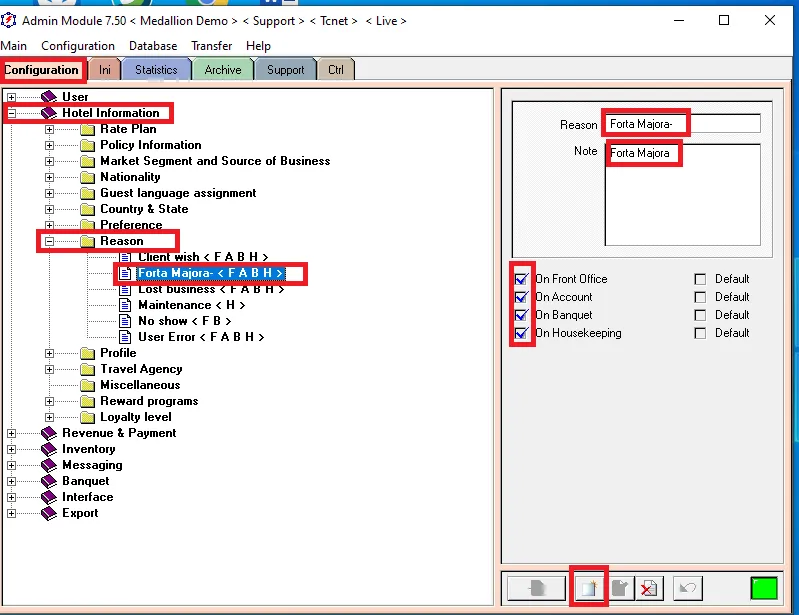Open the Main menu
Image resolution: width=799 pixels, height=615 pixels.
click(14, 46)
